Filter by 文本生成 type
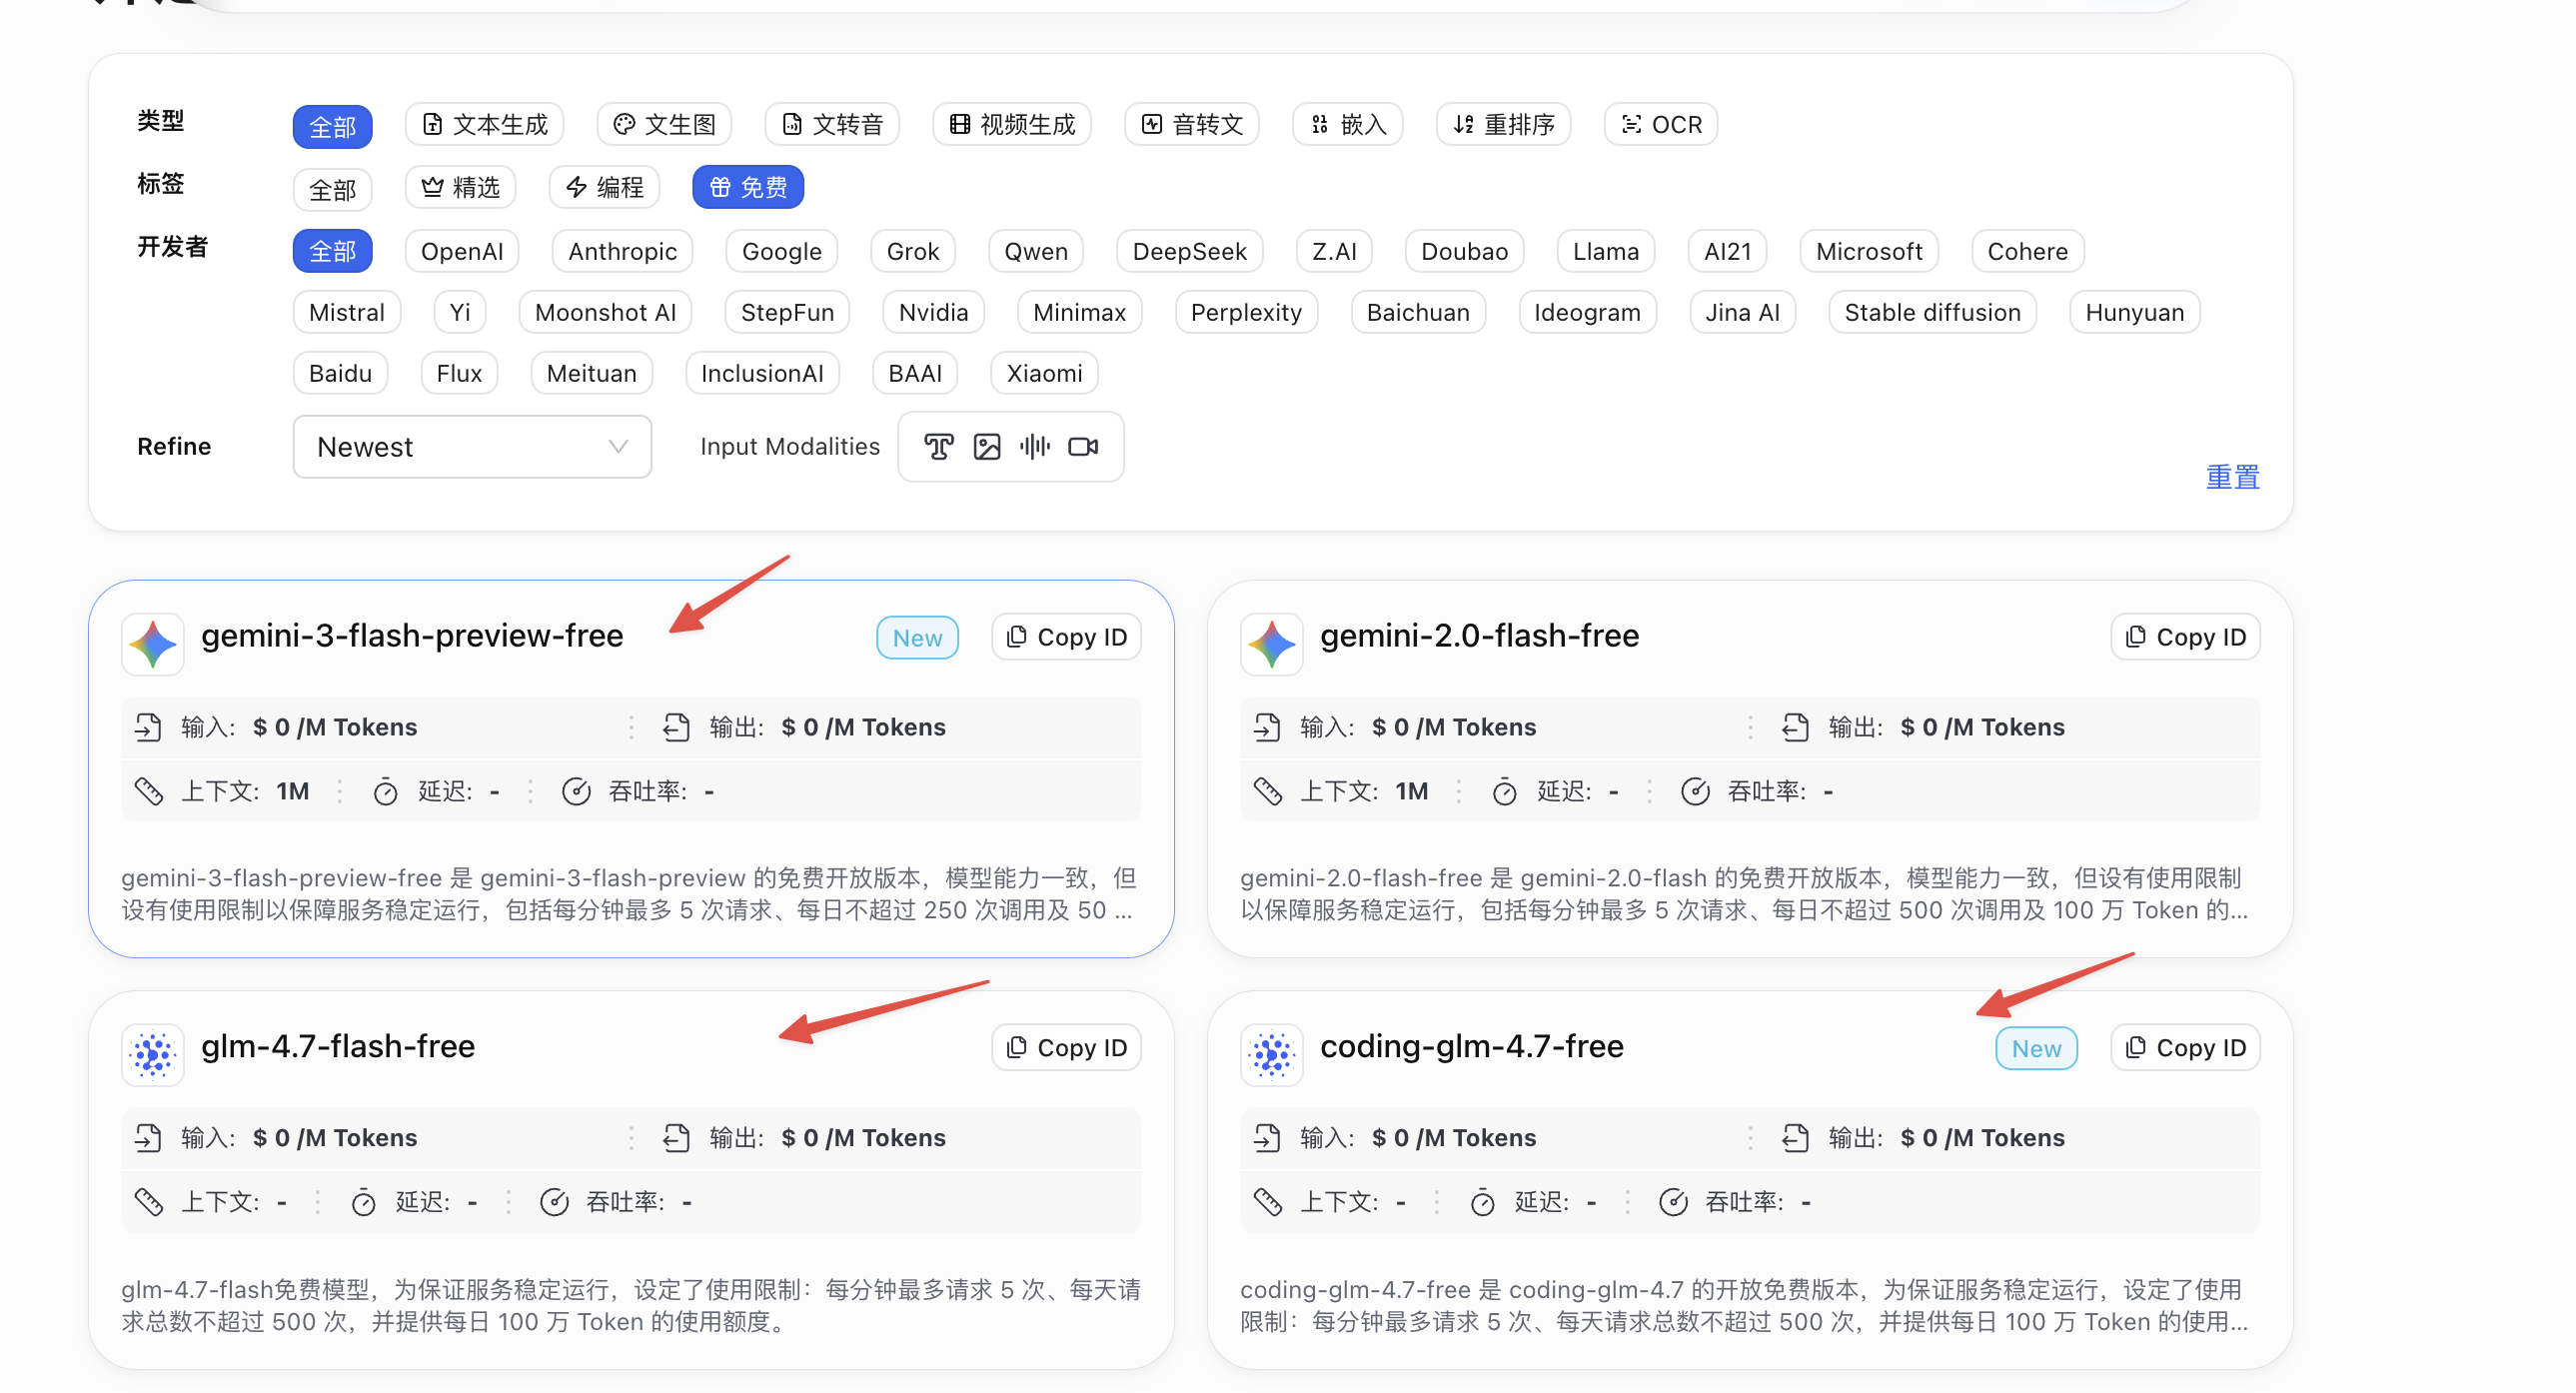The height and width of the screenshot is (1393, 2576). 484,124
